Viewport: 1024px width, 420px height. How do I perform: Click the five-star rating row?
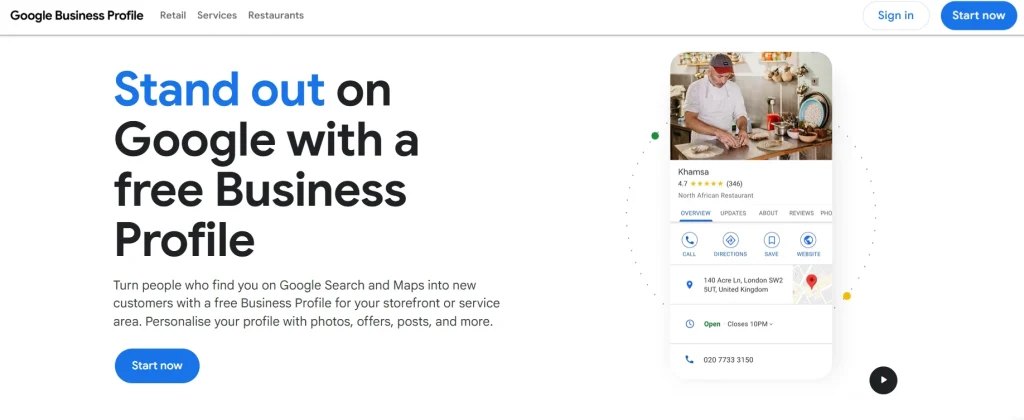[x=706, y=184]
